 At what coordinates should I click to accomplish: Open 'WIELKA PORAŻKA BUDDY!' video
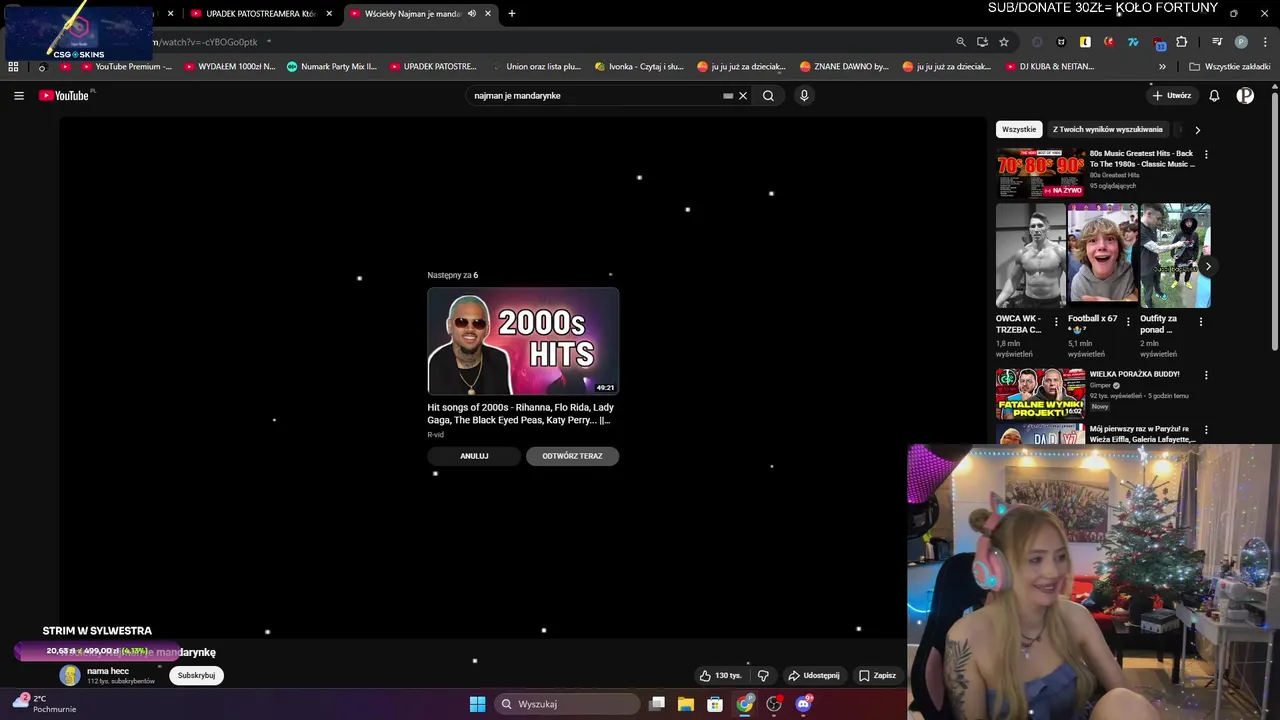1040,393
